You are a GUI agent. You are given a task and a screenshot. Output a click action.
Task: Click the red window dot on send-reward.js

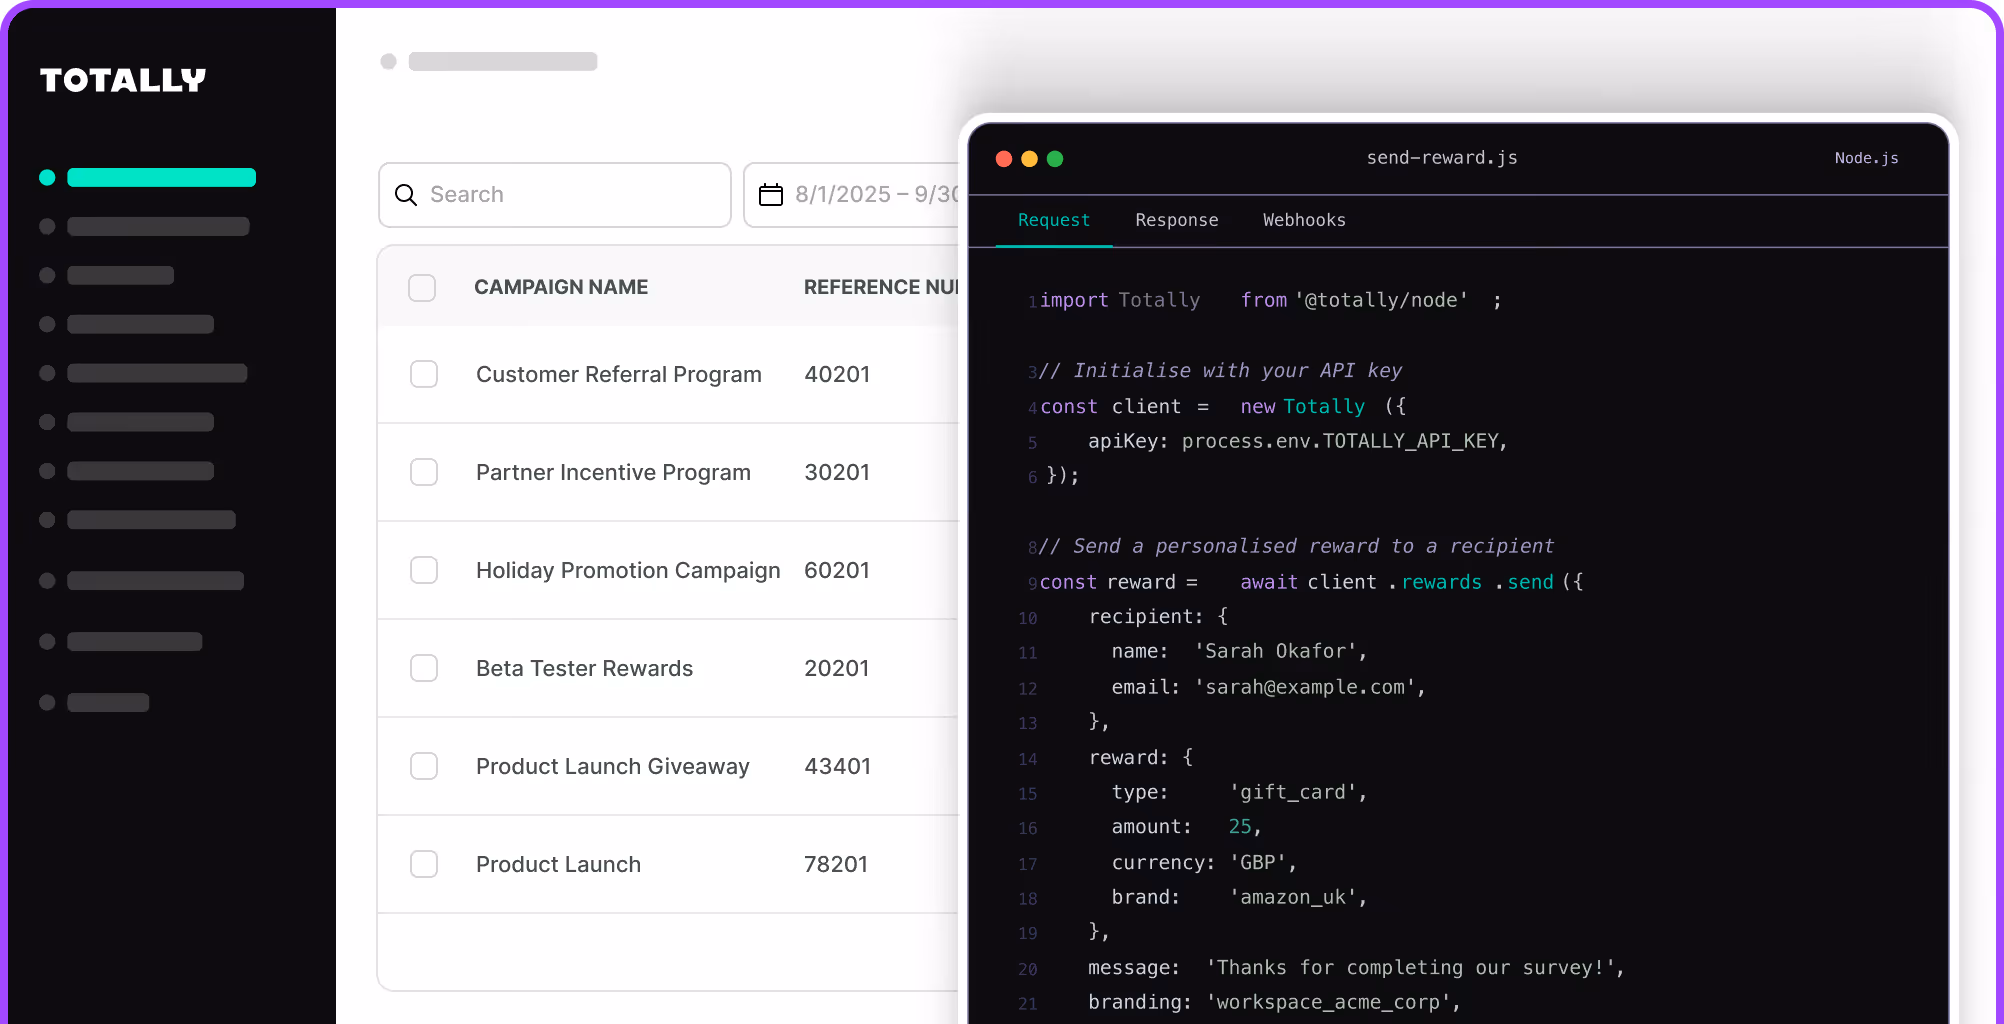tap(1004, 159)
